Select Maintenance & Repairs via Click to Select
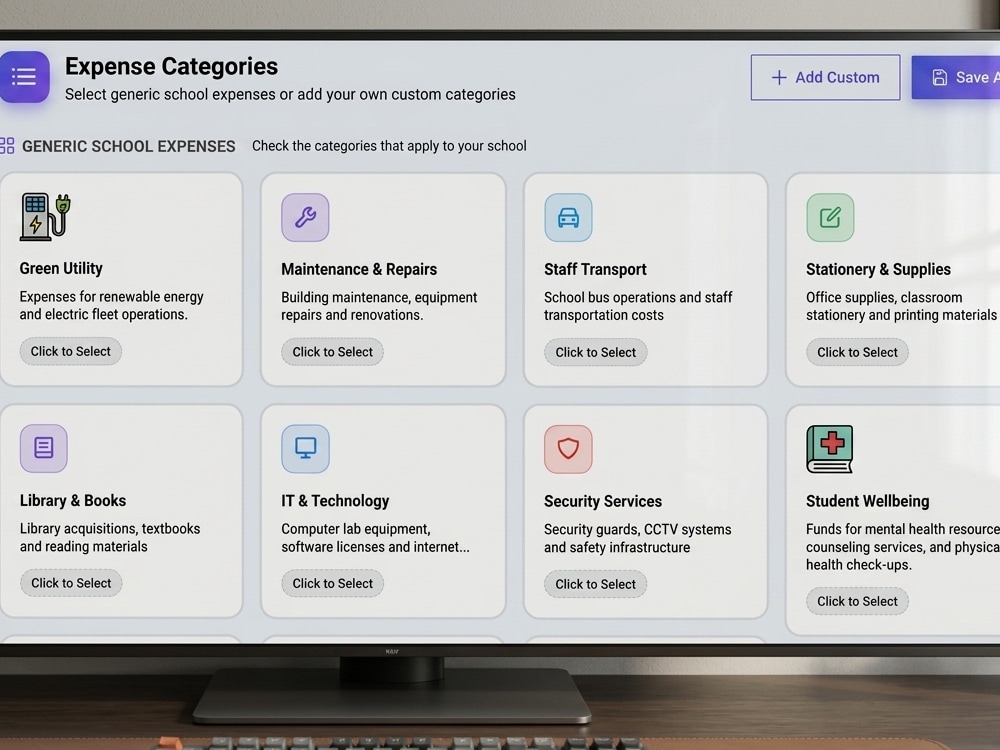The image size is (1000, 750). pyautogui.click(x=332, y=352)
